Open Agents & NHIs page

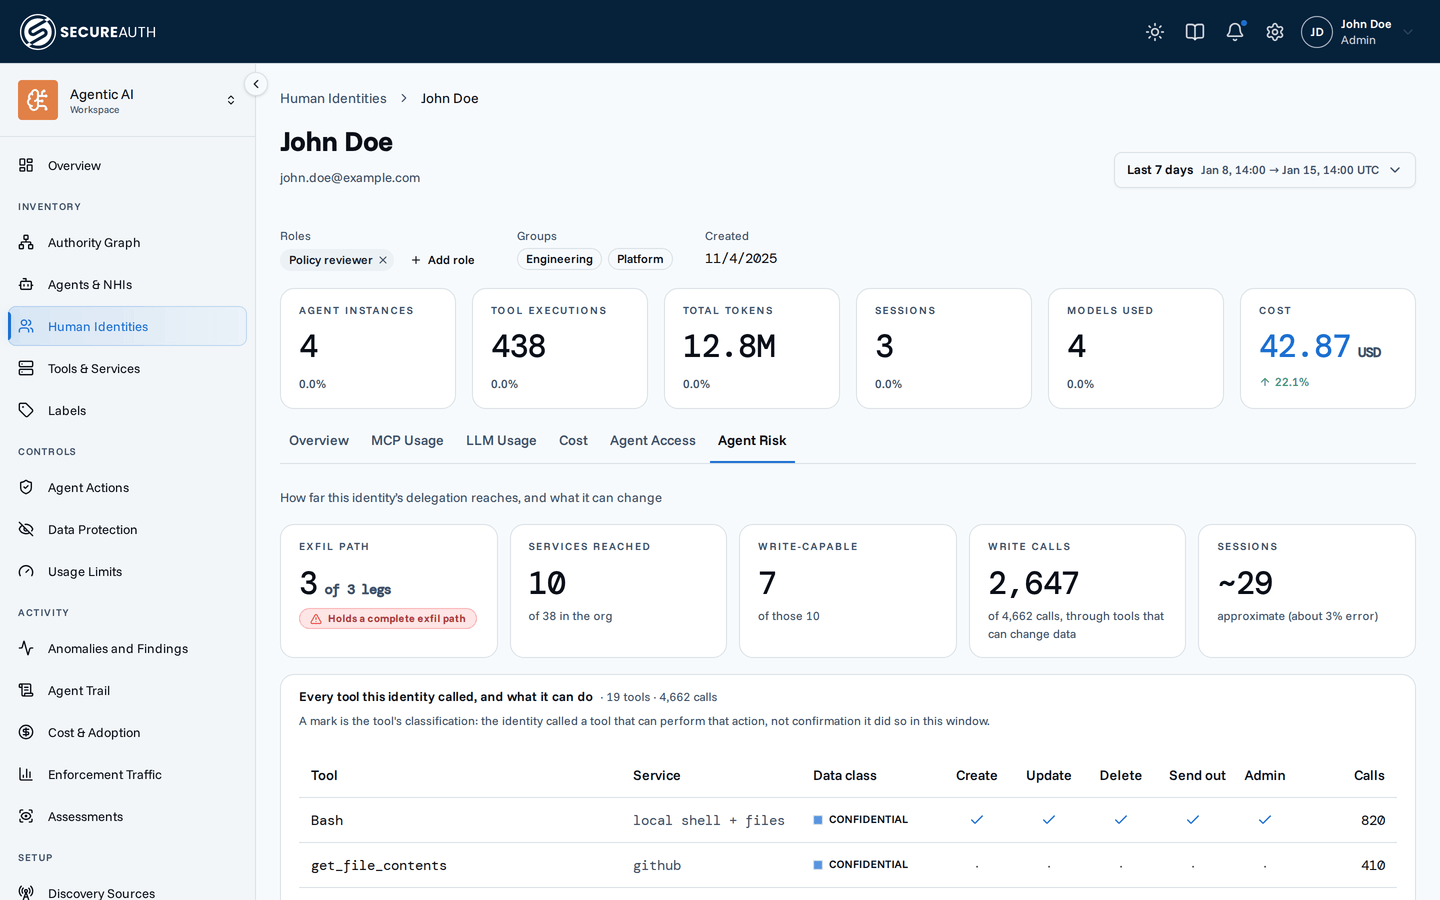pos(127,284)
